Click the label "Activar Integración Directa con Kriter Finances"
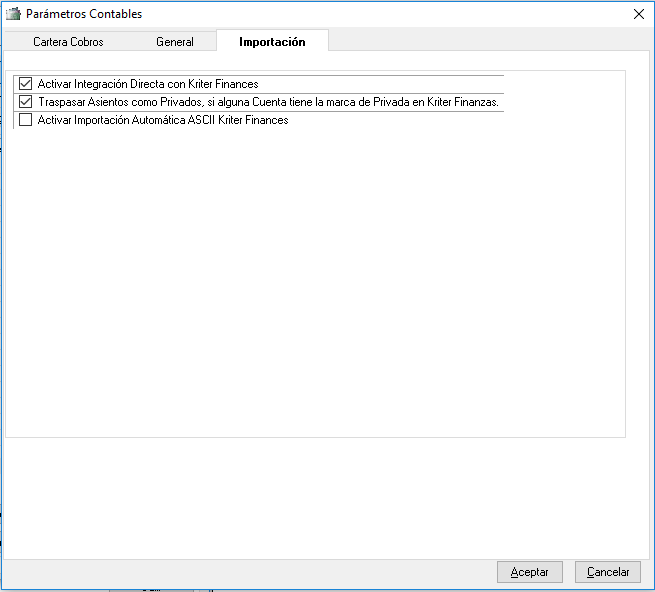This screenshot has height=592, width=655. coord(148,84)
